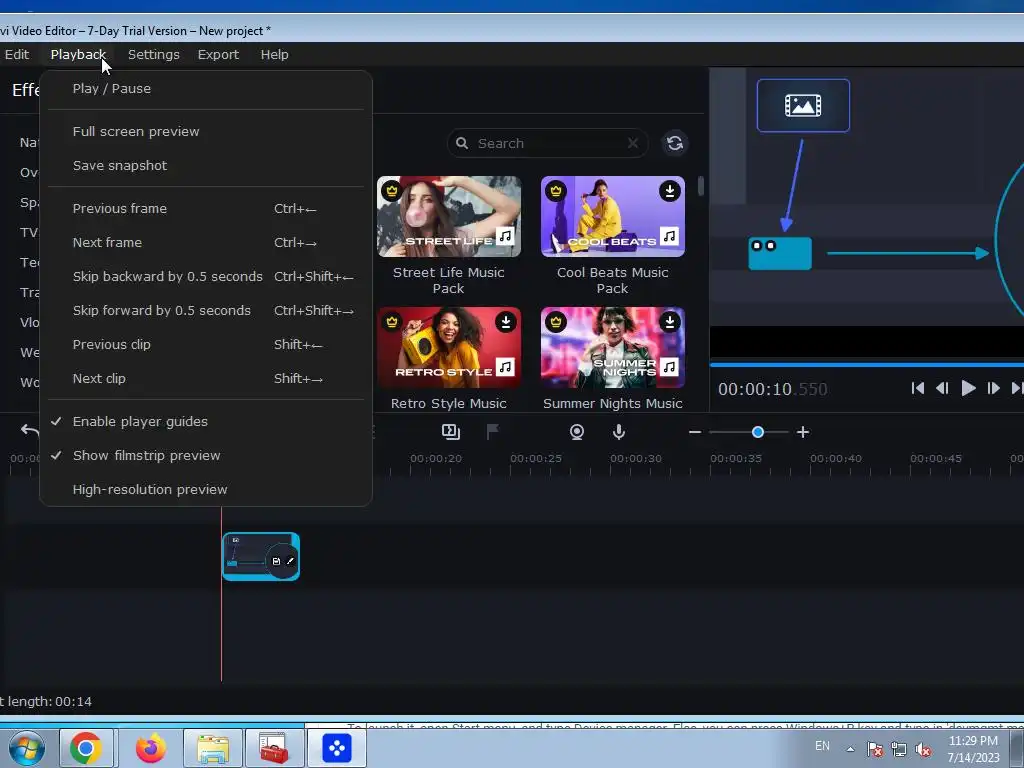Add a marker with the flag icon
Image resolution: width=1024 pixels, height=768 pixels.
[492, 432]
